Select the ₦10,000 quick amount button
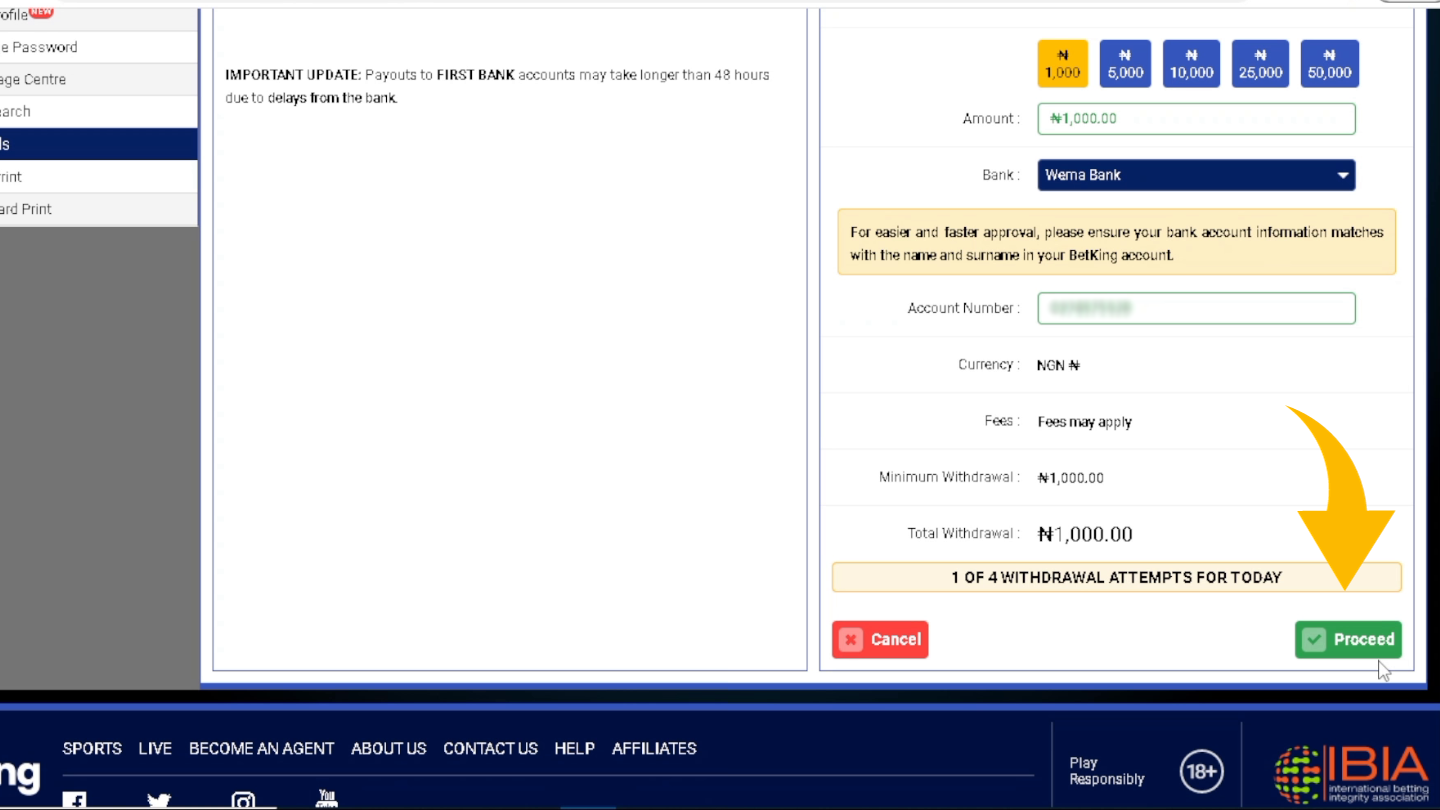 click(x=1191, y=64)
